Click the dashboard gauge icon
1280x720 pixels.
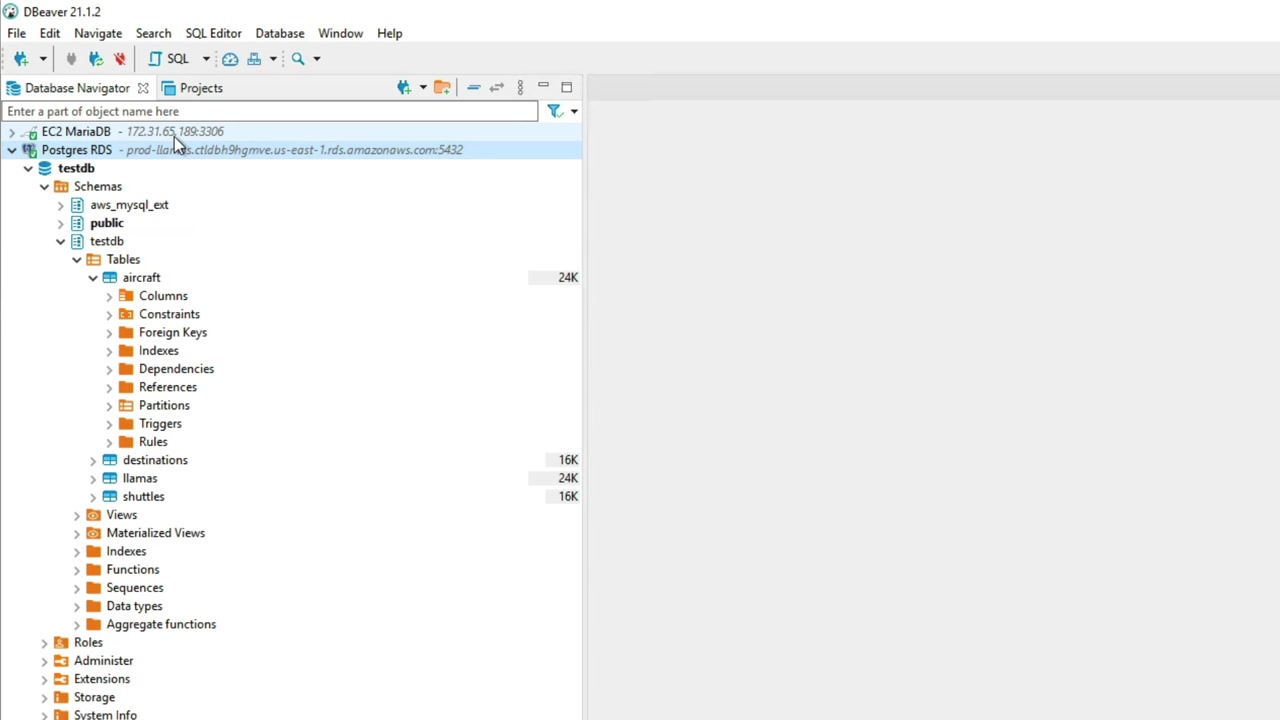pos(230,59)
